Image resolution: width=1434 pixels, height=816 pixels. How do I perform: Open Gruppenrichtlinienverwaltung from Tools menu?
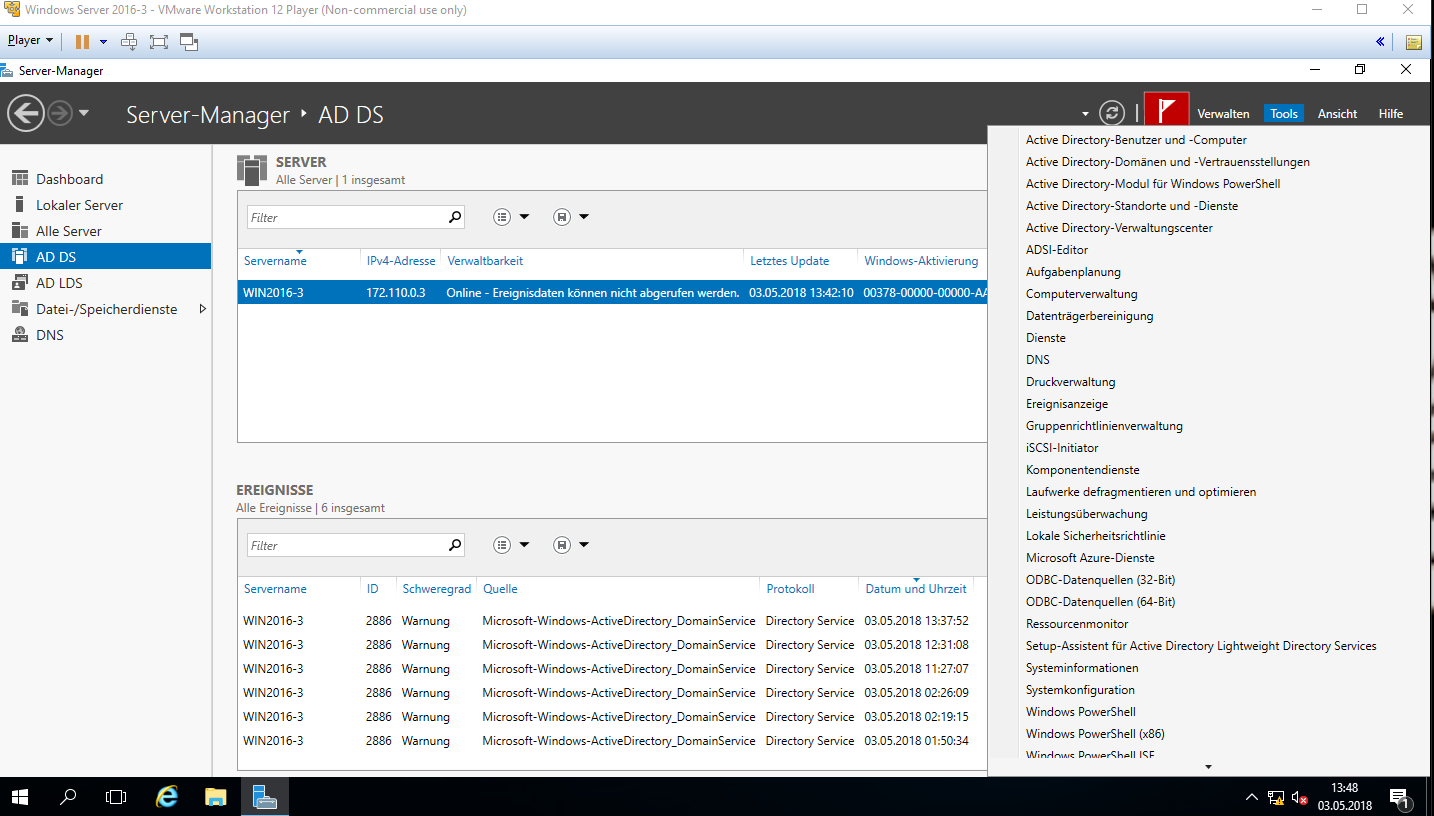1104,426
